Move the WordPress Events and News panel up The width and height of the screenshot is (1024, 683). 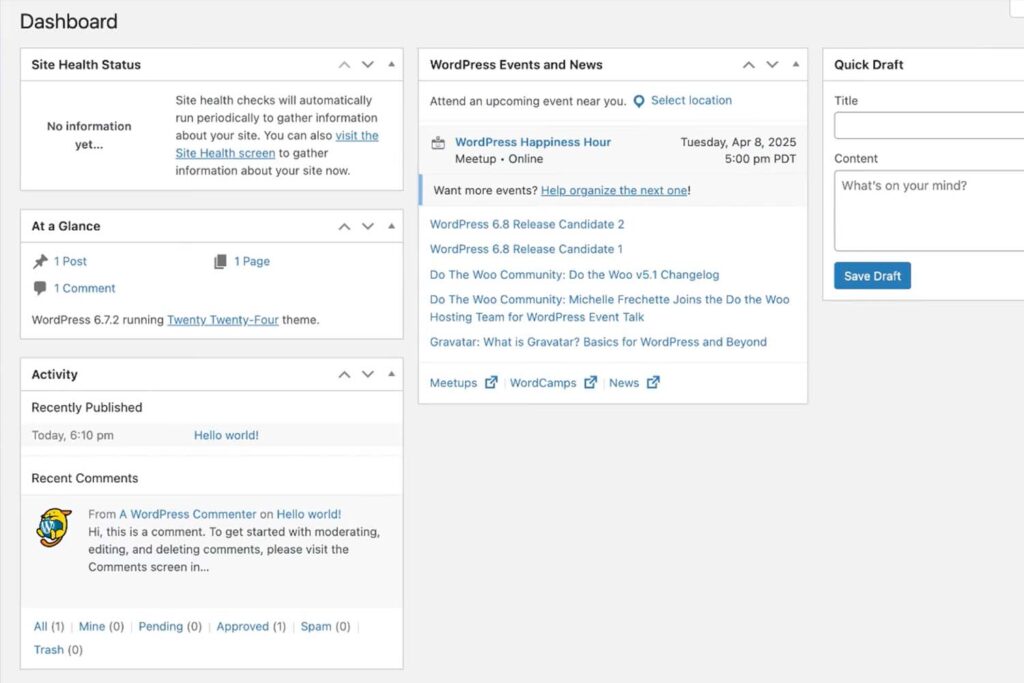point(748,65)
